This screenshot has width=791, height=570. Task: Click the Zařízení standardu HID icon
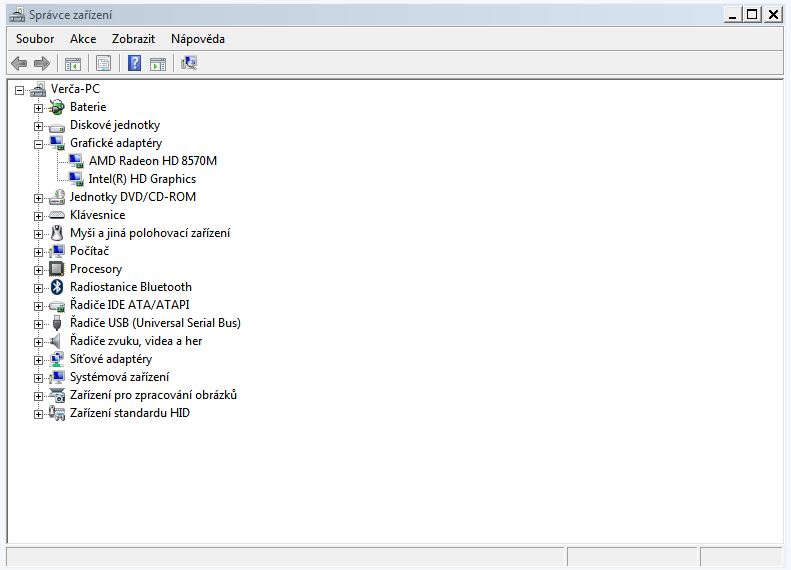pyautogui.click(x=57, y=414)
